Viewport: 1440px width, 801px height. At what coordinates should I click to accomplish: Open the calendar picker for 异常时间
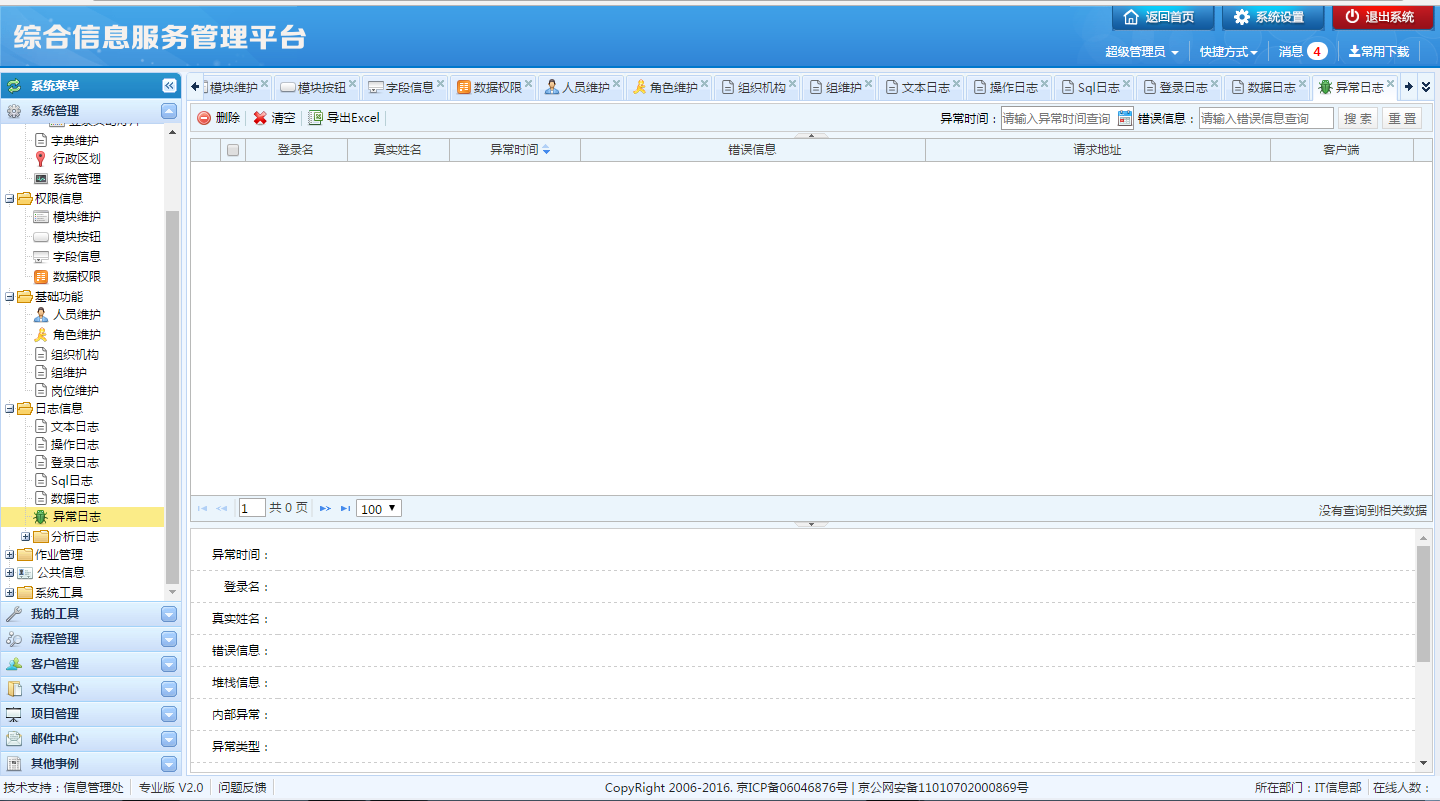1125,118
